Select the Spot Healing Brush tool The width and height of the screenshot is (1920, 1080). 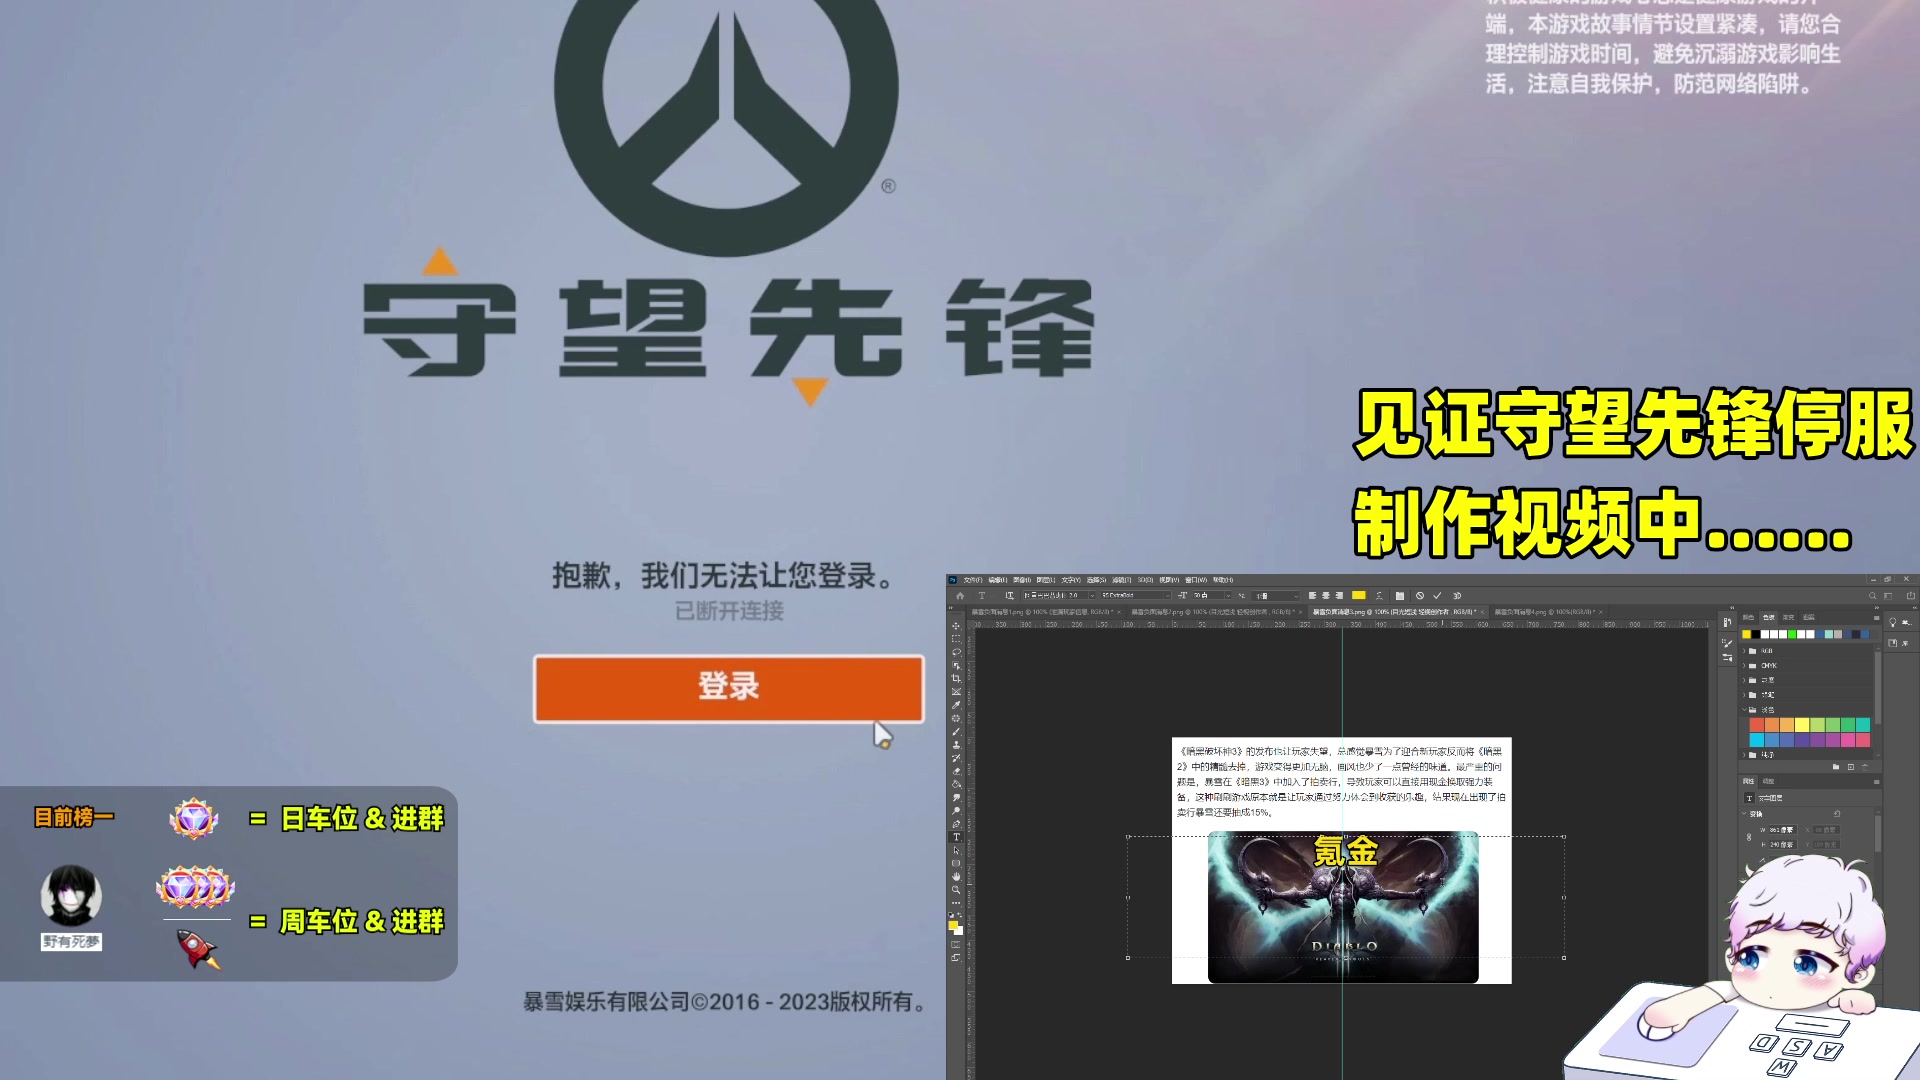[x=956, y=718]
